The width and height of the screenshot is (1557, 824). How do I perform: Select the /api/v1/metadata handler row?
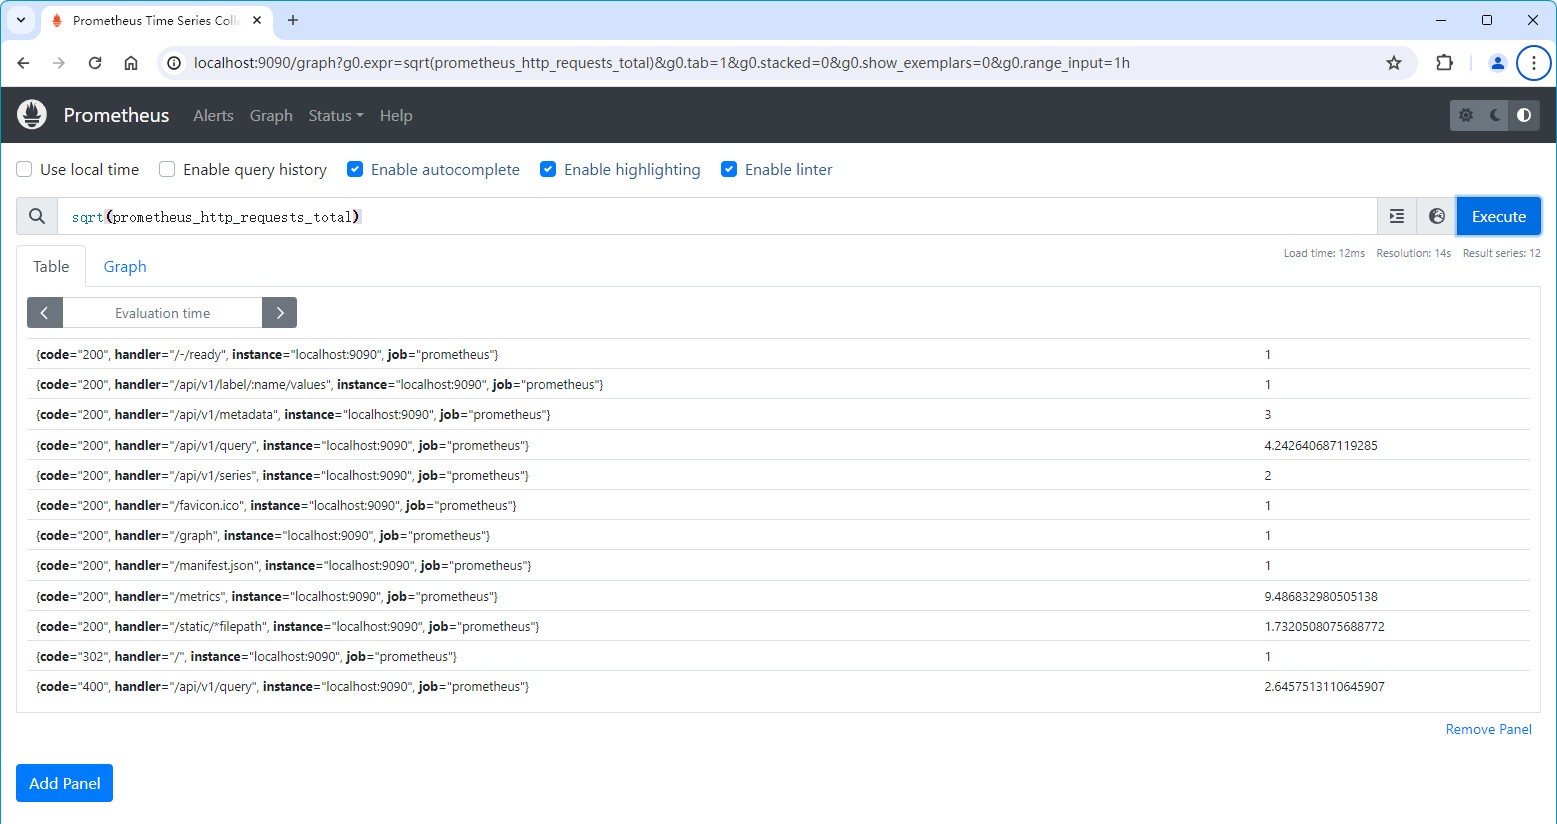[x=778, y=414]
